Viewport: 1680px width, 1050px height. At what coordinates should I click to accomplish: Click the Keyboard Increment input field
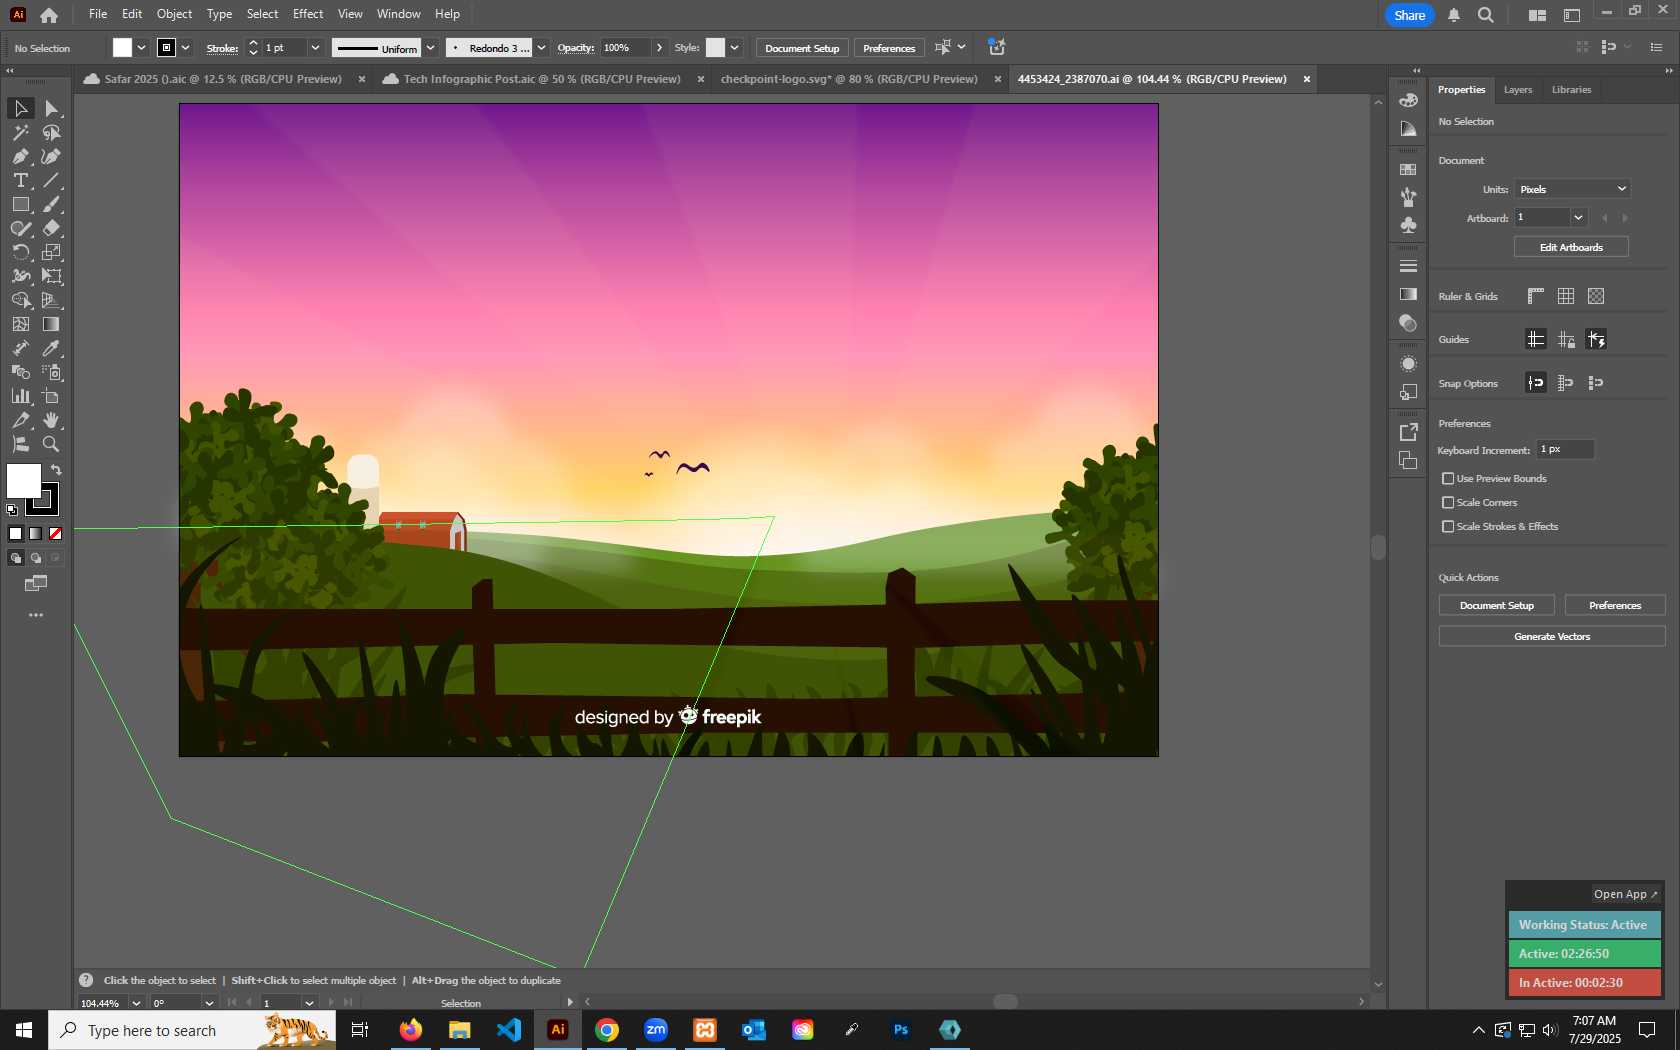point(1565,450)
